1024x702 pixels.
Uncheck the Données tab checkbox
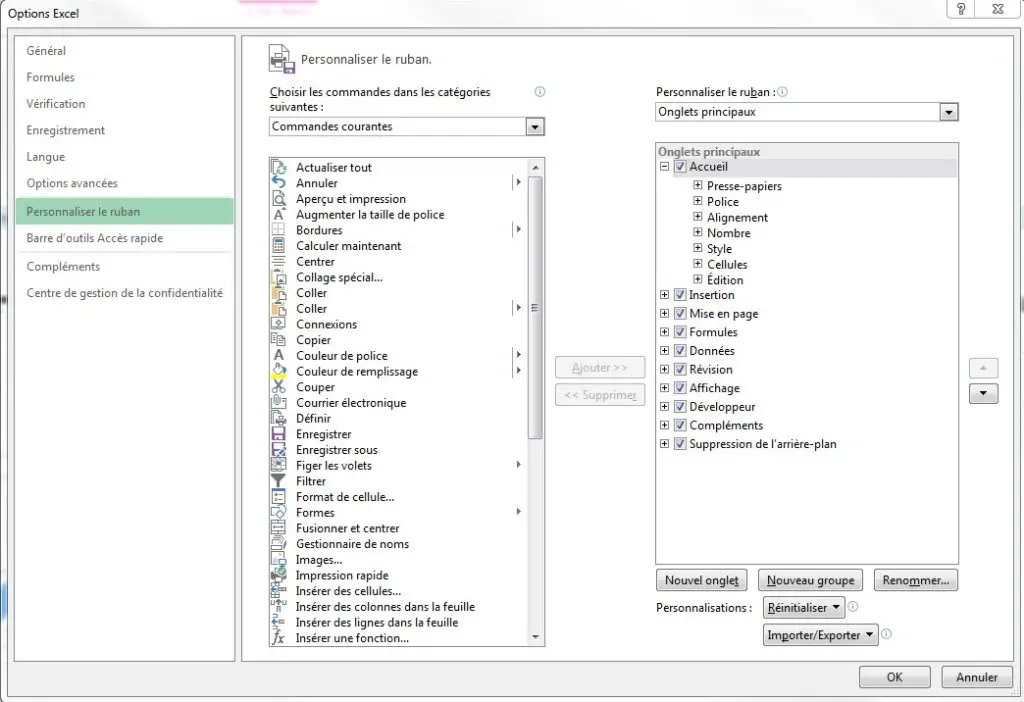coord(680,351)
